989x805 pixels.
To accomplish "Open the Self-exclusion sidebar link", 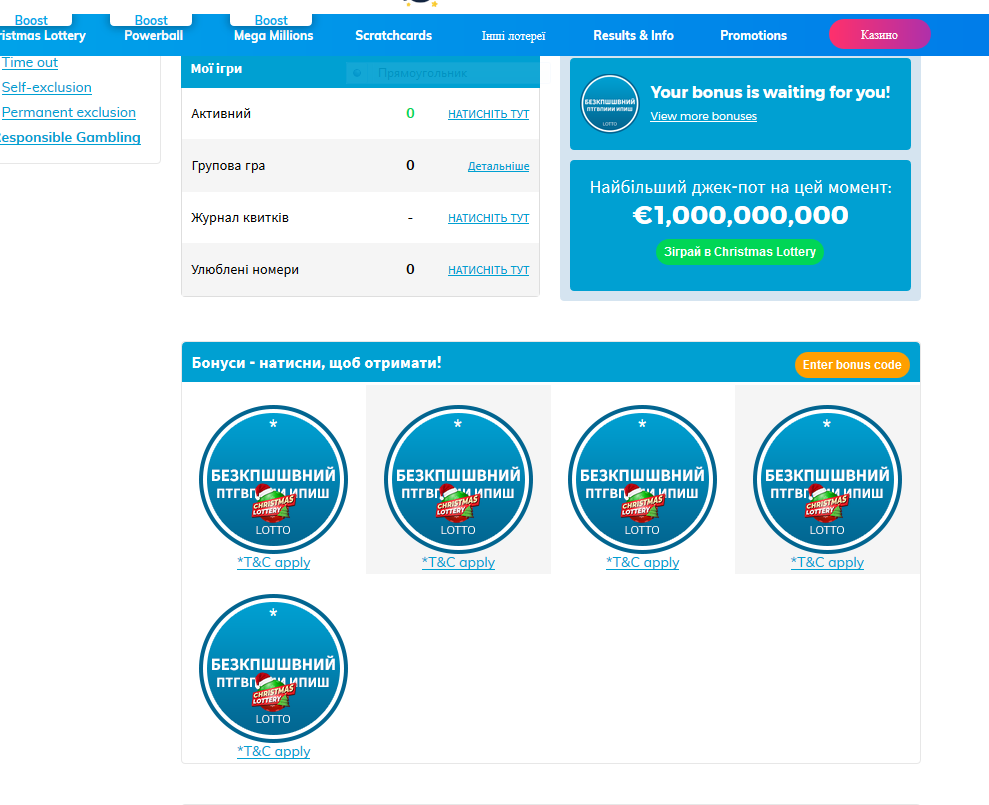I will click(x=47, y=87).
